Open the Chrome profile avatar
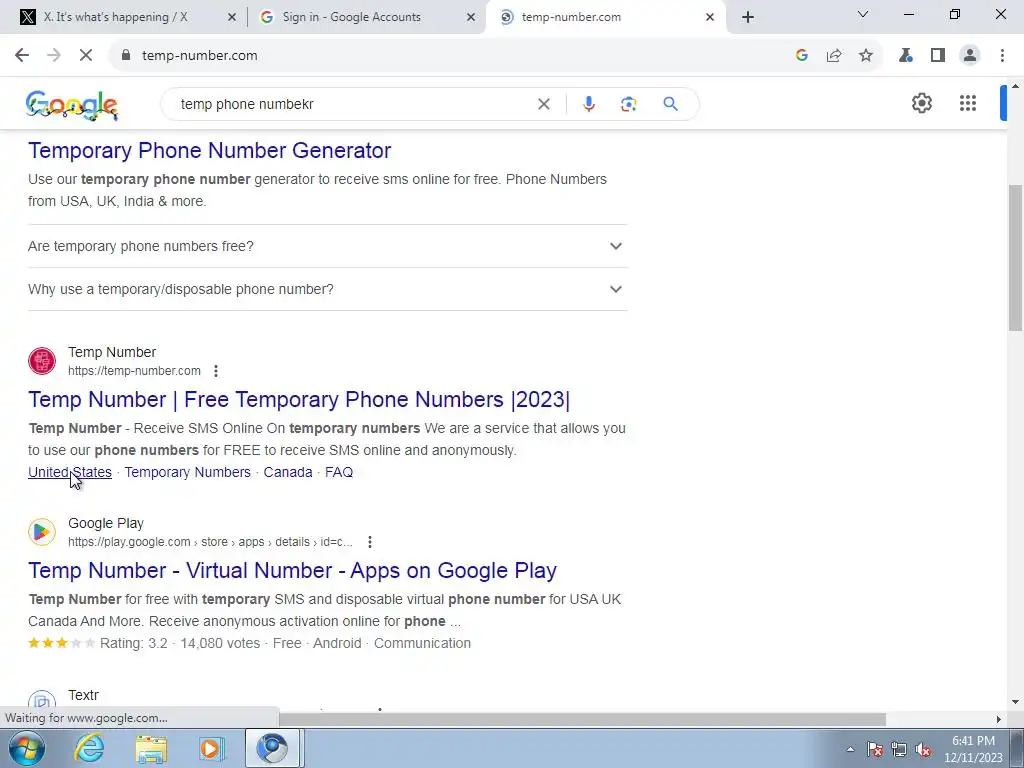Screen dimensions: 1024x768 click(970, 56)
